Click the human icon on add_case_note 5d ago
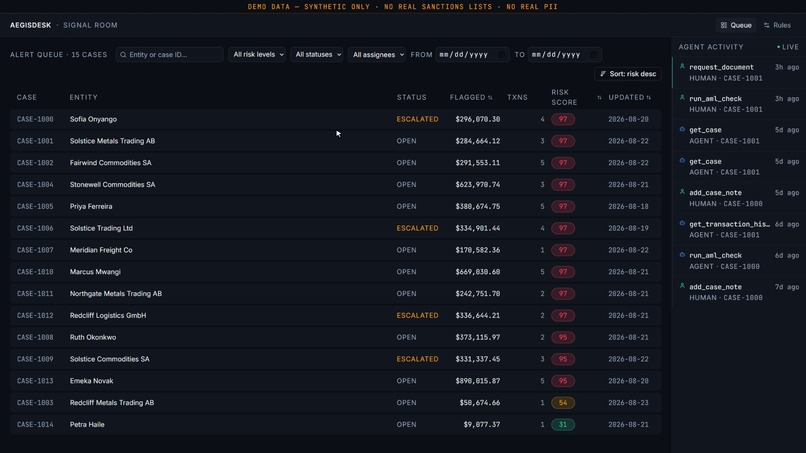The height and width of the screenshot is (453, 806). tap(682, 192)
